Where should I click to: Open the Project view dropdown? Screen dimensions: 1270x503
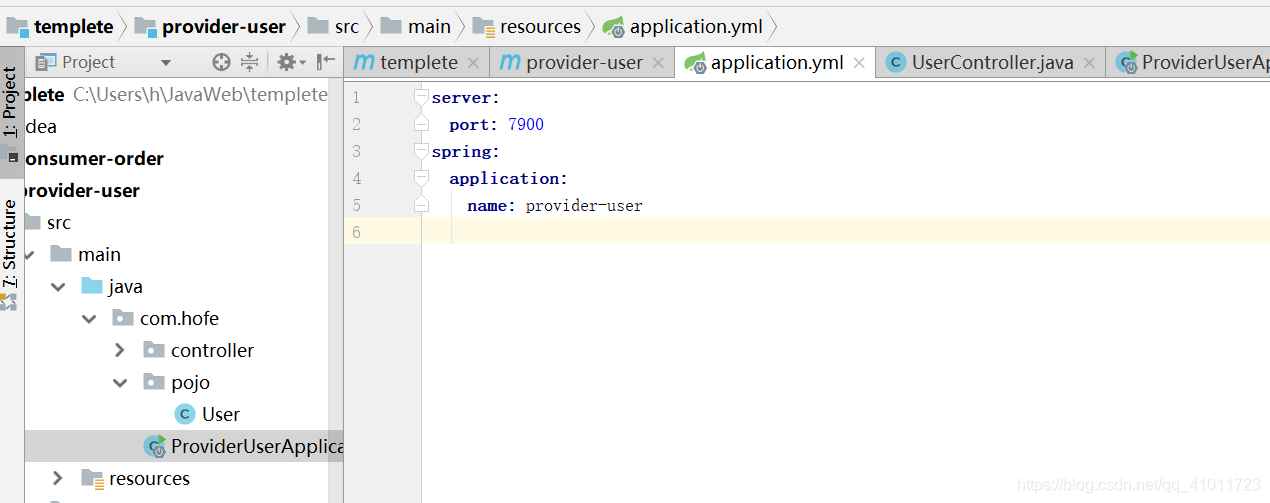coord(166,62)
